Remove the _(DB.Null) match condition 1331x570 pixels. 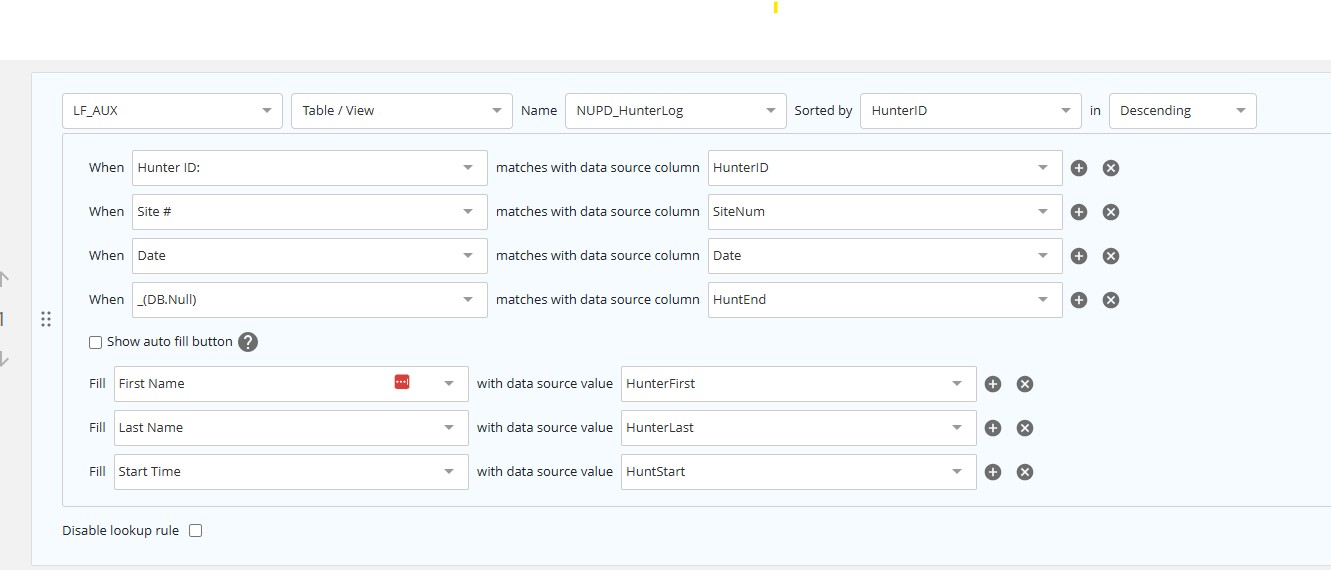click(x=1110, y=300)
